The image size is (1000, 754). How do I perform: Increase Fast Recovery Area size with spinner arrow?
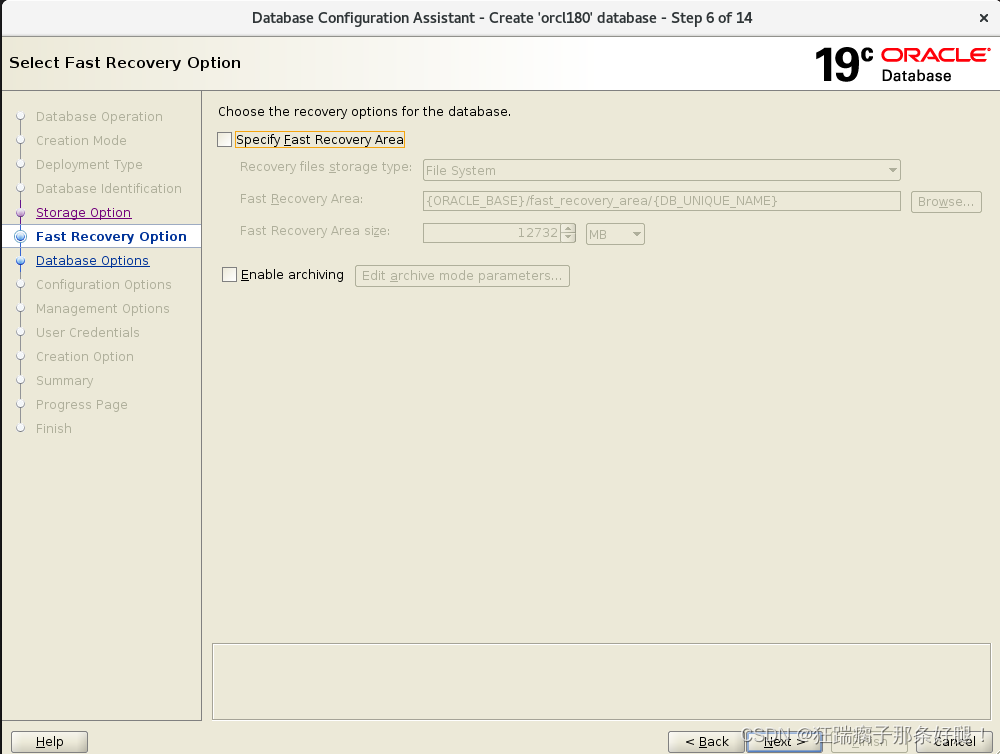[568, 229]
